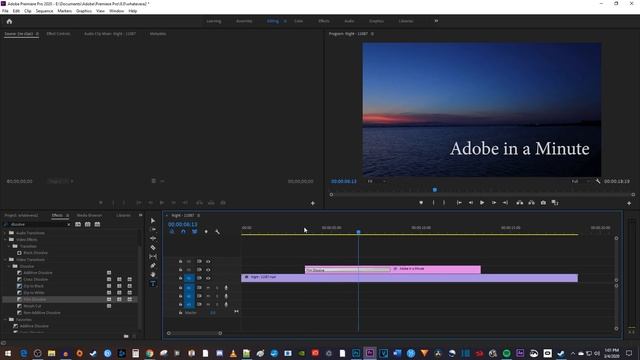Select the Razor tool

(x=153, y=248)
